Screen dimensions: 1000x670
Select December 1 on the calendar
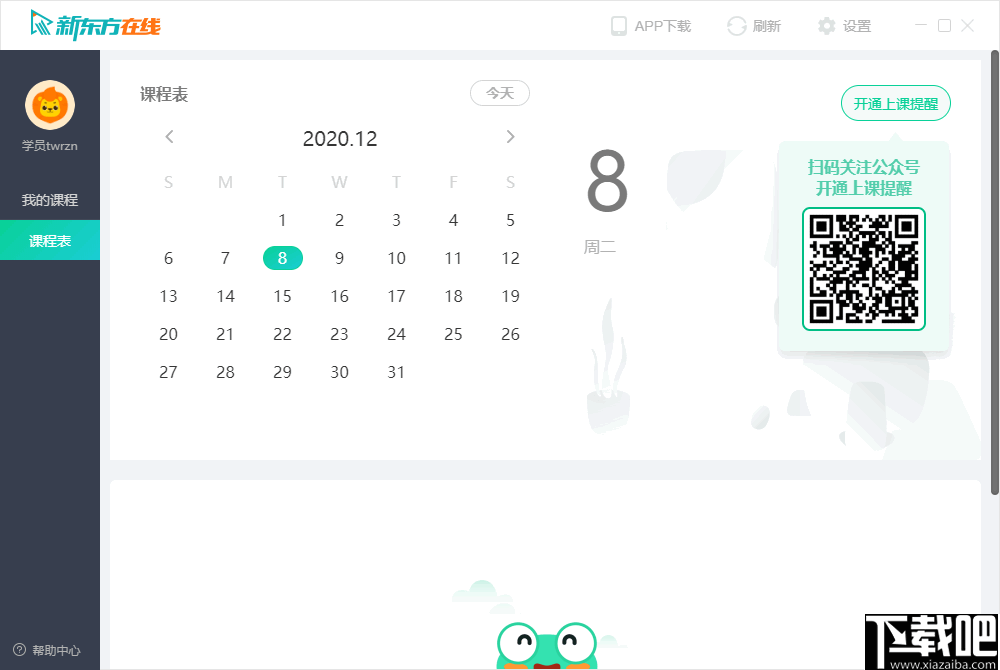point(283,220)
